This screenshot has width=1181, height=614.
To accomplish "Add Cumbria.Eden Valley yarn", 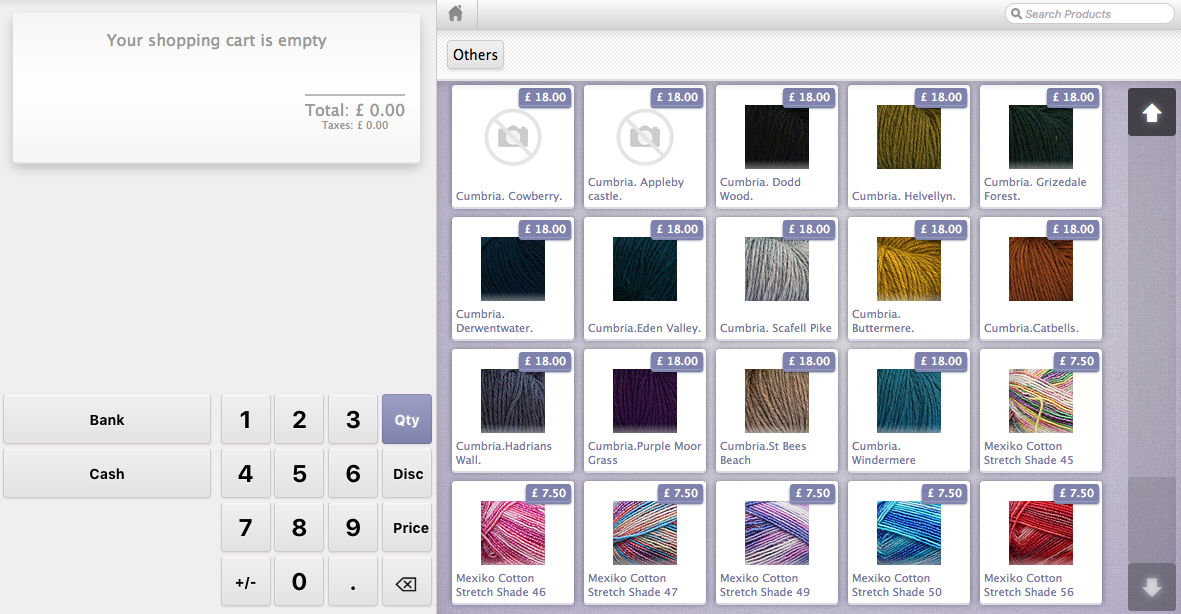I will tap(645, 279).
